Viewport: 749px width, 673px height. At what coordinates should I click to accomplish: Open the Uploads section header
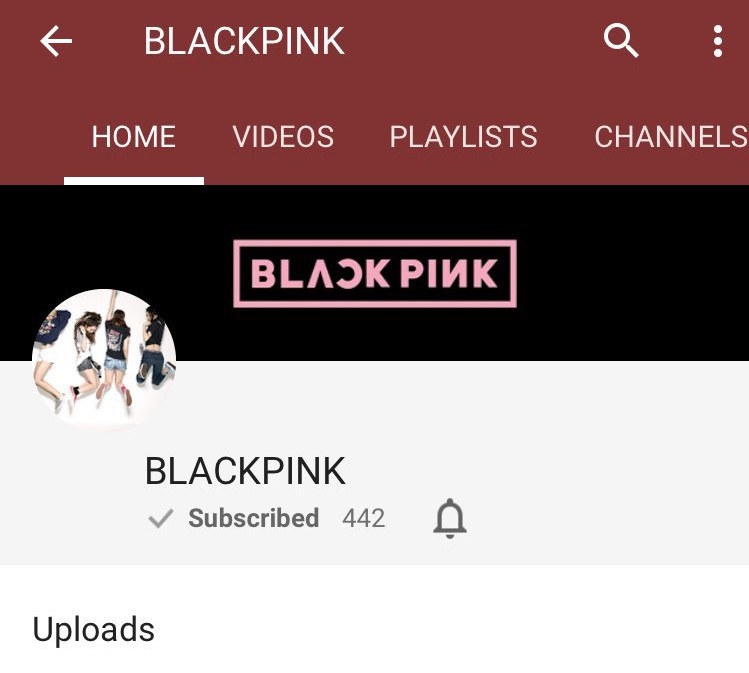pyautogui.click(x=94, y=630)
